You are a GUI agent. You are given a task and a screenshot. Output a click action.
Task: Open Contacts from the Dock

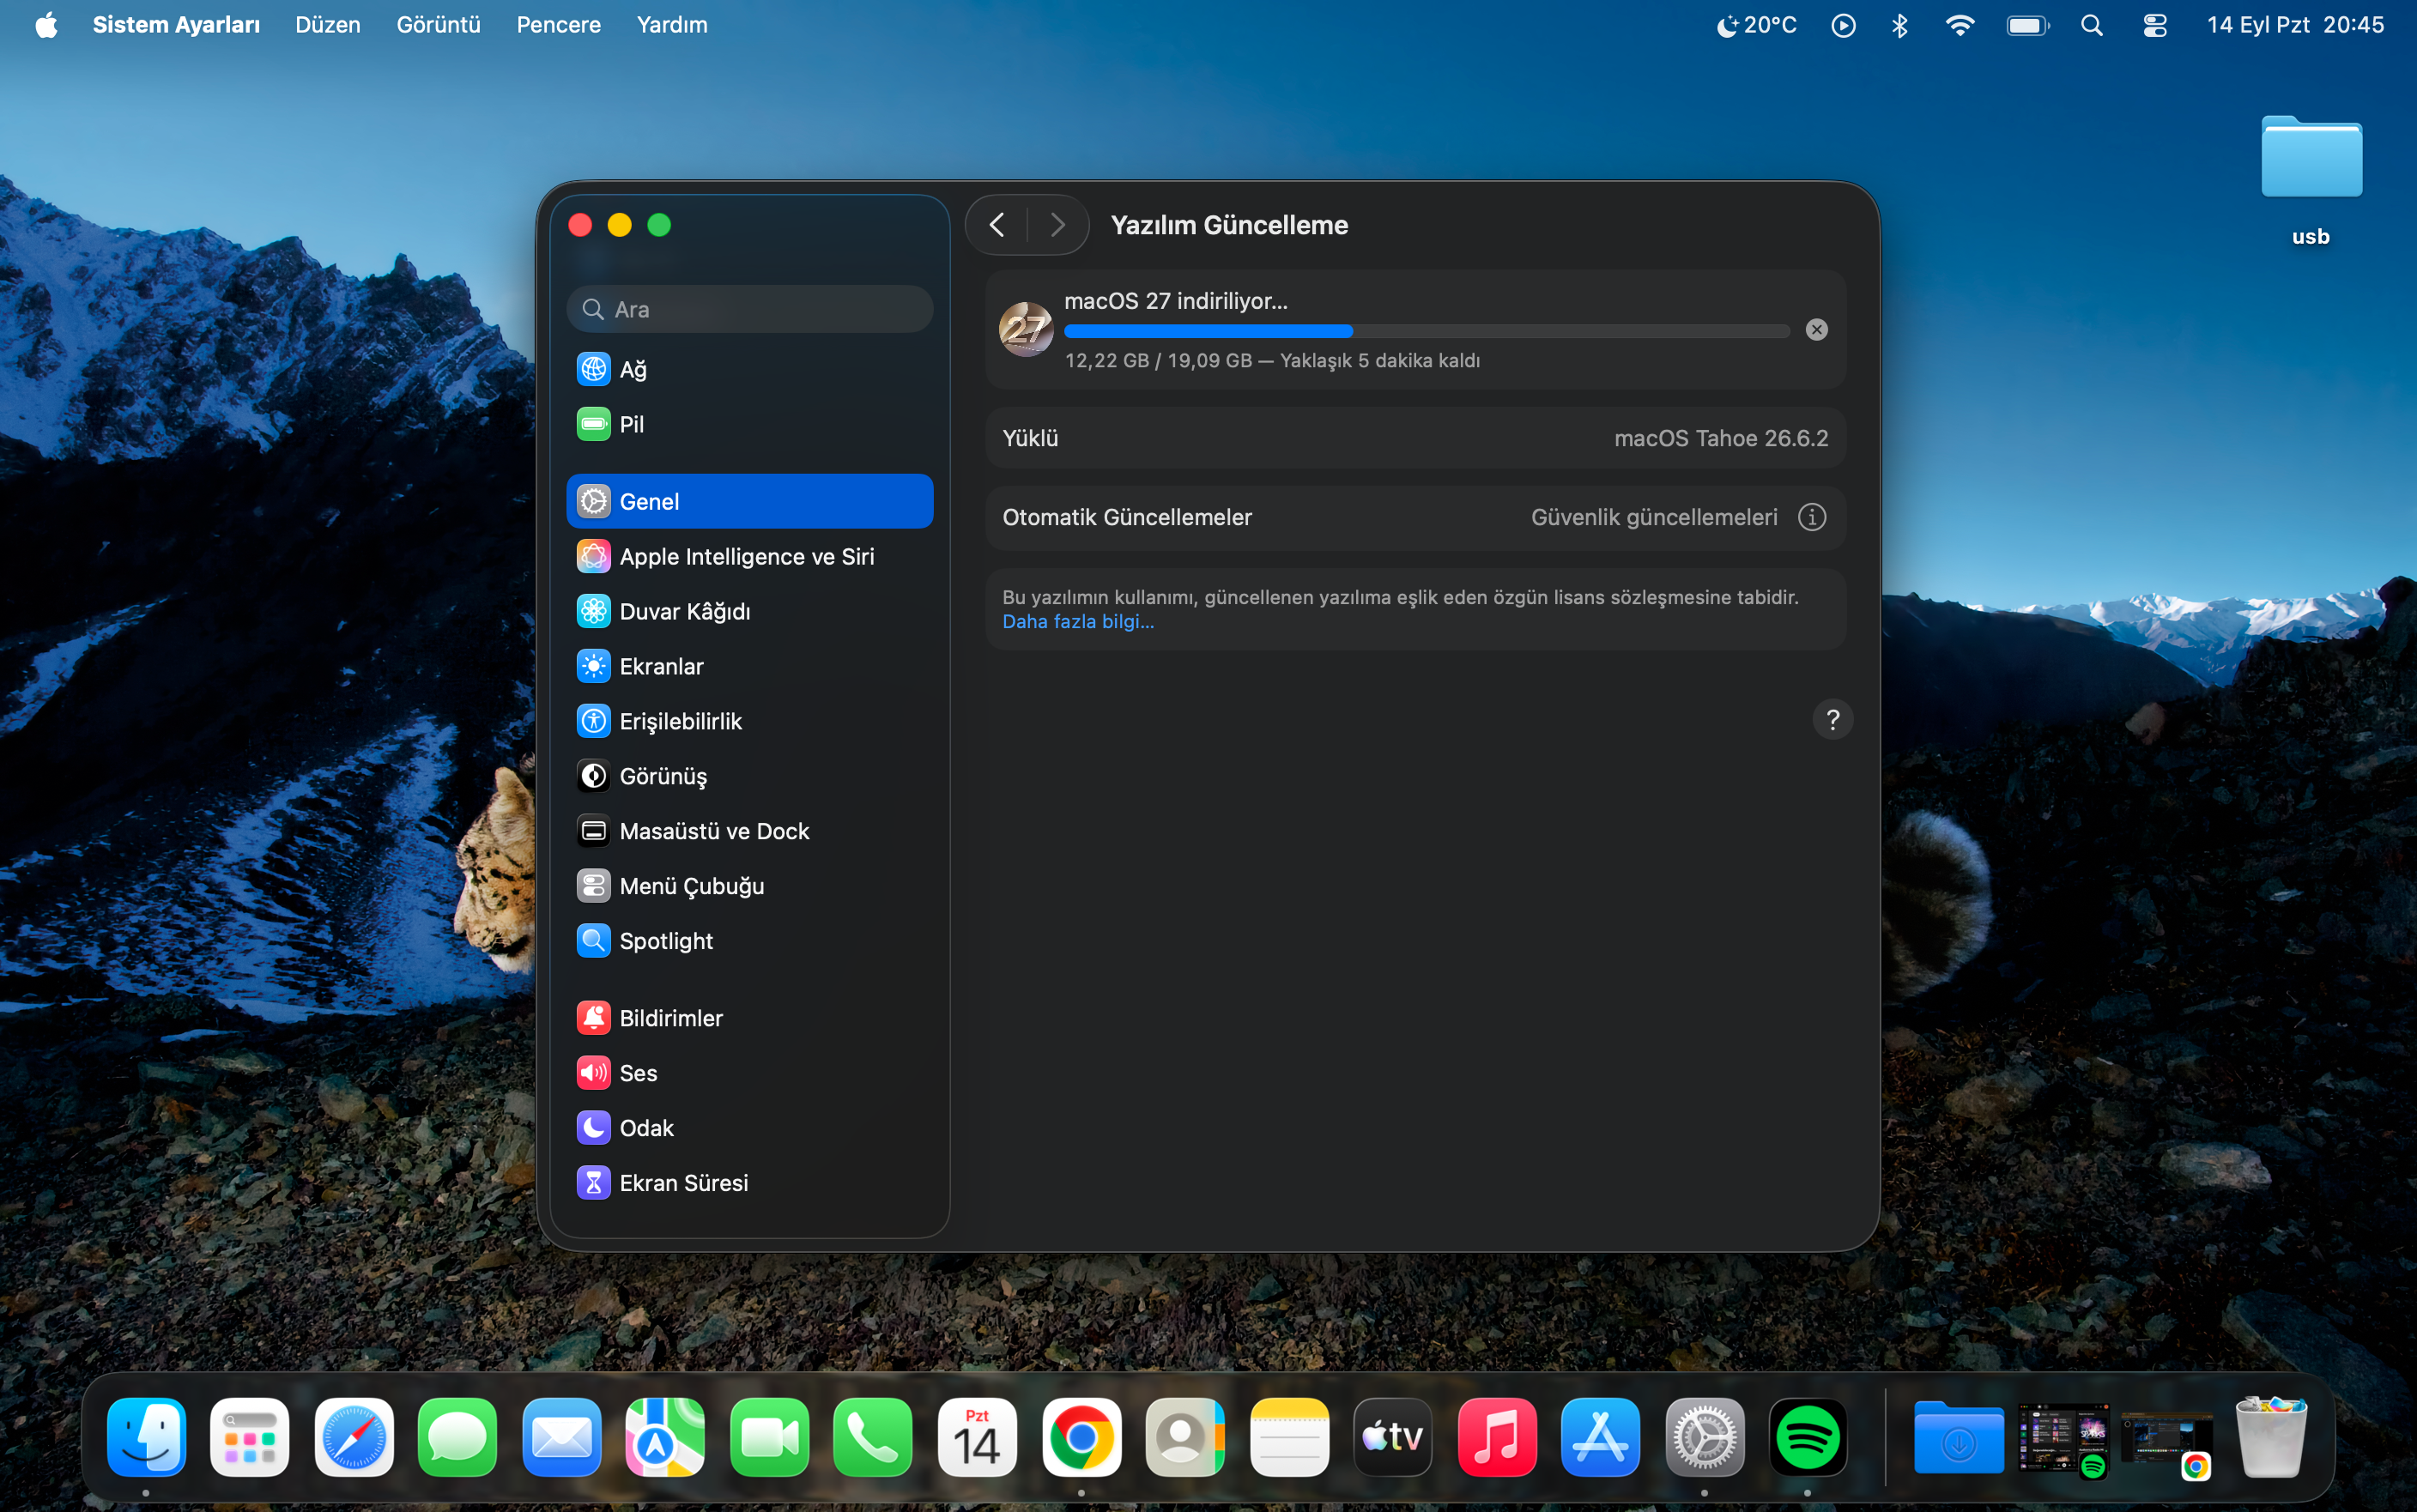[x=1185, y=1437]
